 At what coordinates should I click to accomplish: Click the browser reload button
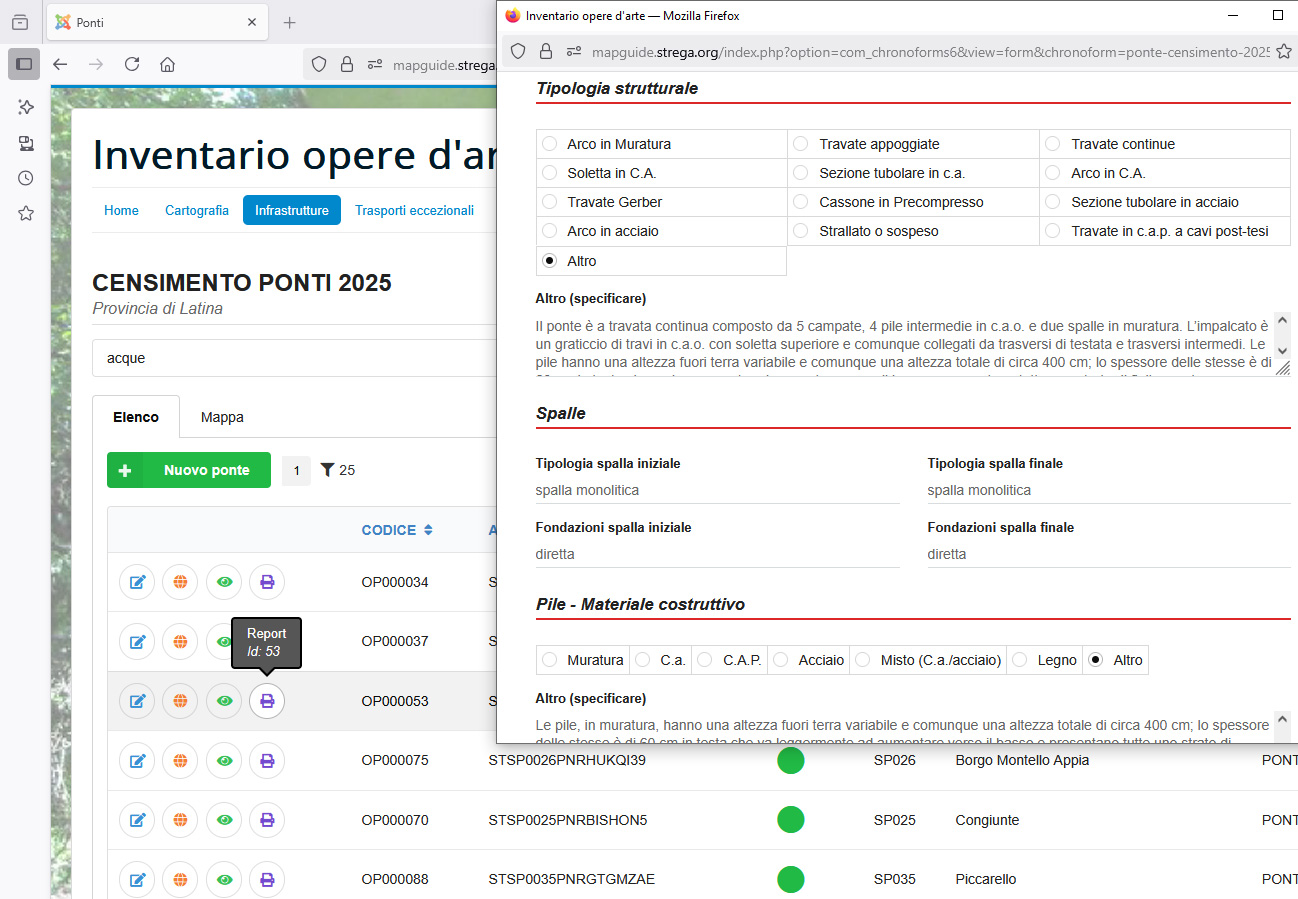(131, 64)
